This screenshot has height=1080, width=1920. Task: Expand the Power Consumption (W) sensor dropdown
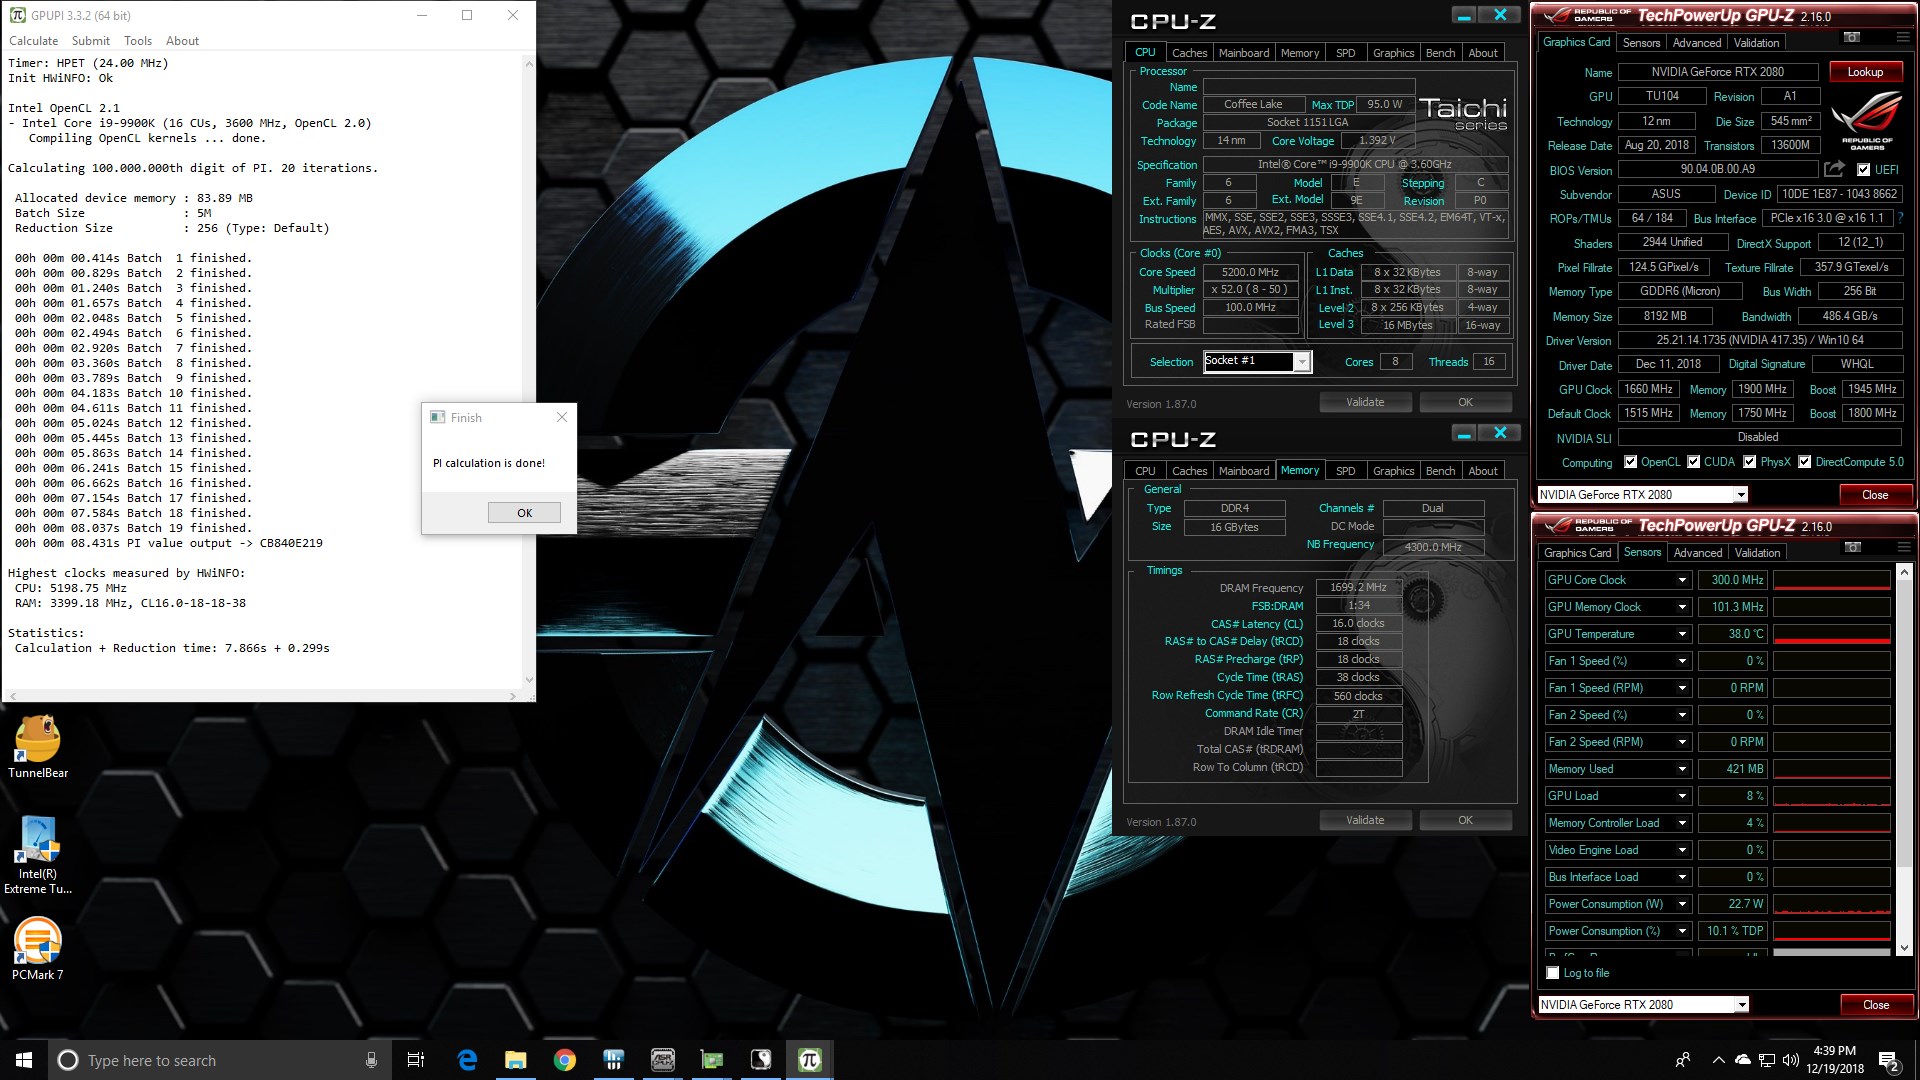[1682, 904]
